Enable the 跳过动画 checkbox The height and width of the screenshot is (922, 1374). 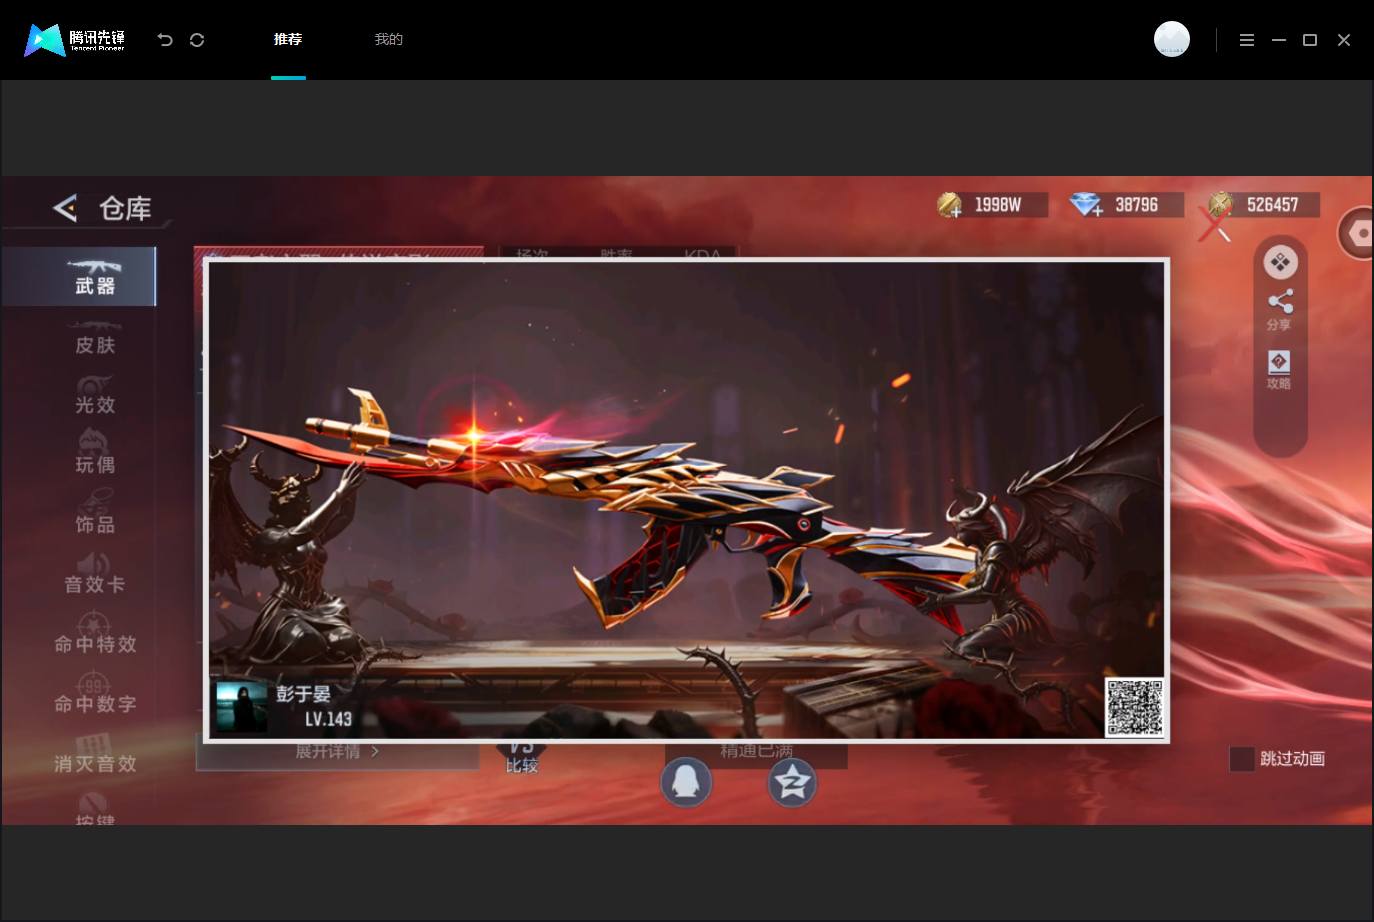coord(1242,759)
